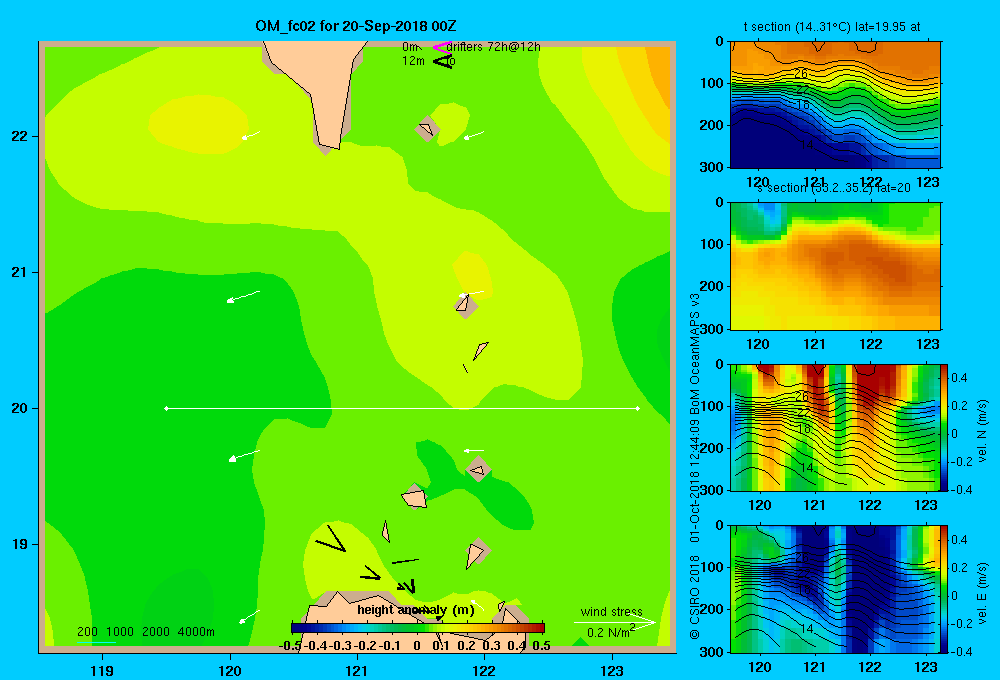Click the cyan bathymetry line under the 200 label
The height and width of the screenshot is (680, 1000).
(x=96, y=642)
